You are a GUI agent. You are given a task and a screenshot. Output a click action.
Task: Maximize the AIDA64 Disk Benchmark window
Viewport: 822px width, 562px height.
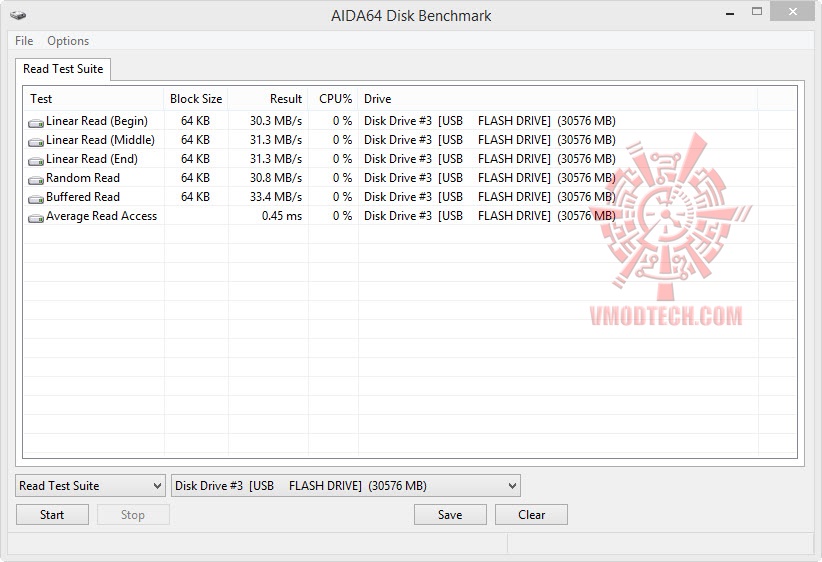(756, 12)
